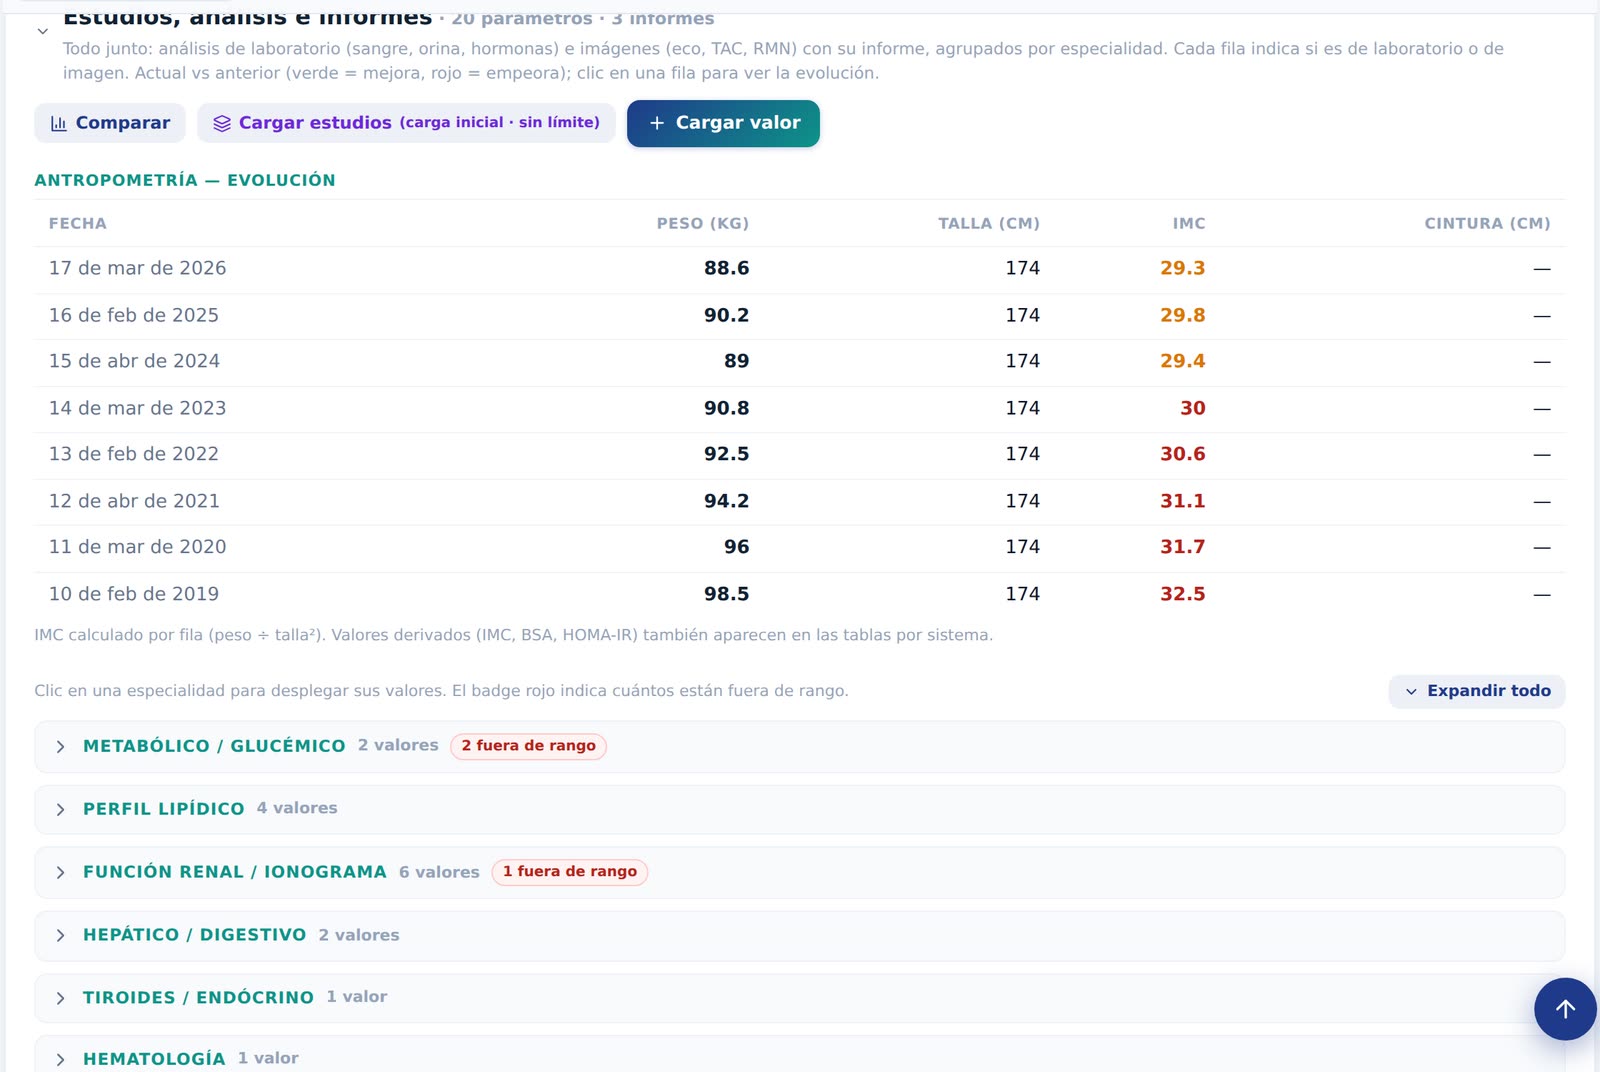The width and height of the screenshot is (1600, 1072).
Task: Click the Fecha column header
Action: click(78, 224)
